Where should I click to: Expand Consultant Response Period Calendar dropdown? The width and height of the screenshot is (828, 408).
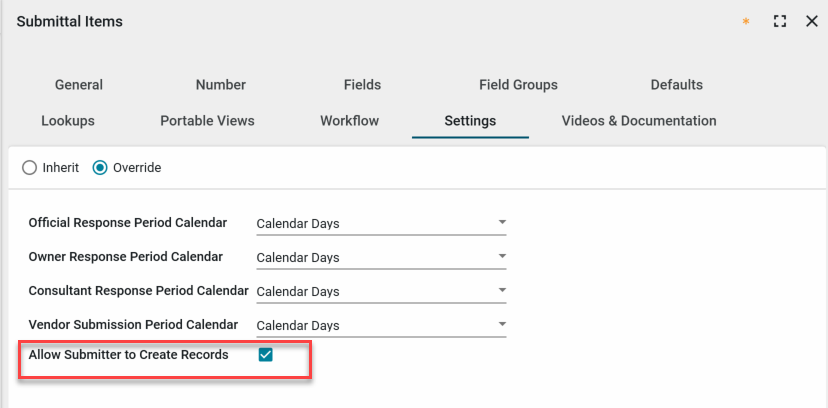pos(381,291)
